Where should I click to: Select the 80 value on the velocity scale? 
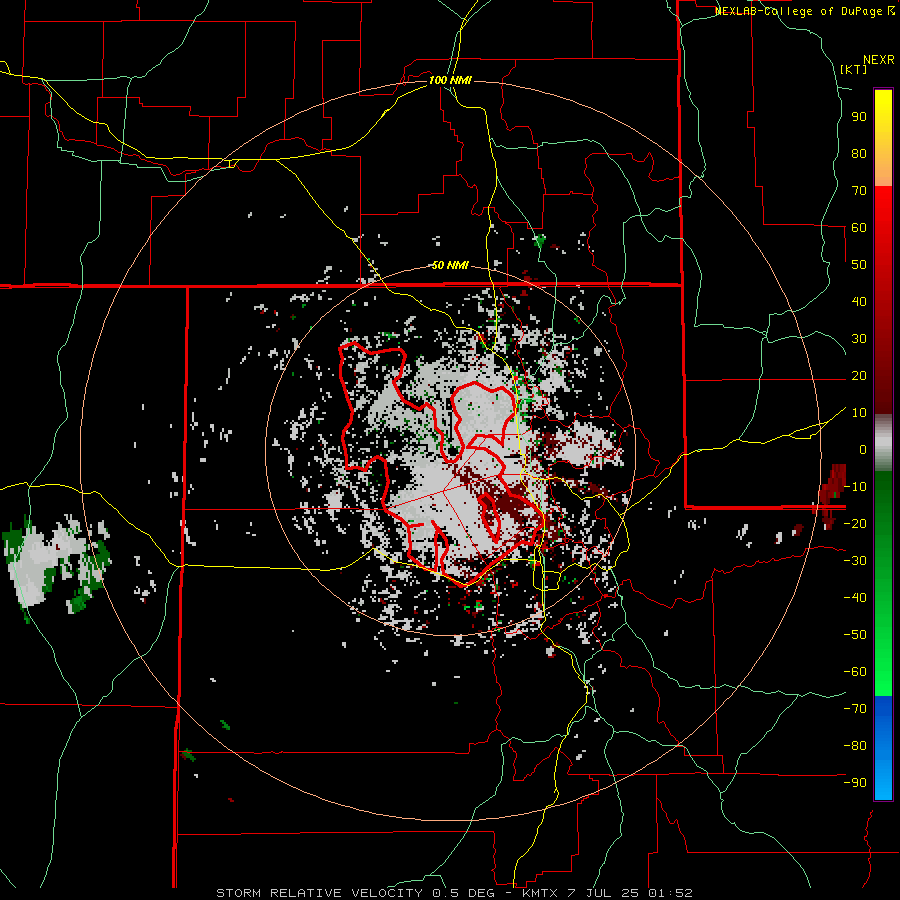(x=859, y=153)
